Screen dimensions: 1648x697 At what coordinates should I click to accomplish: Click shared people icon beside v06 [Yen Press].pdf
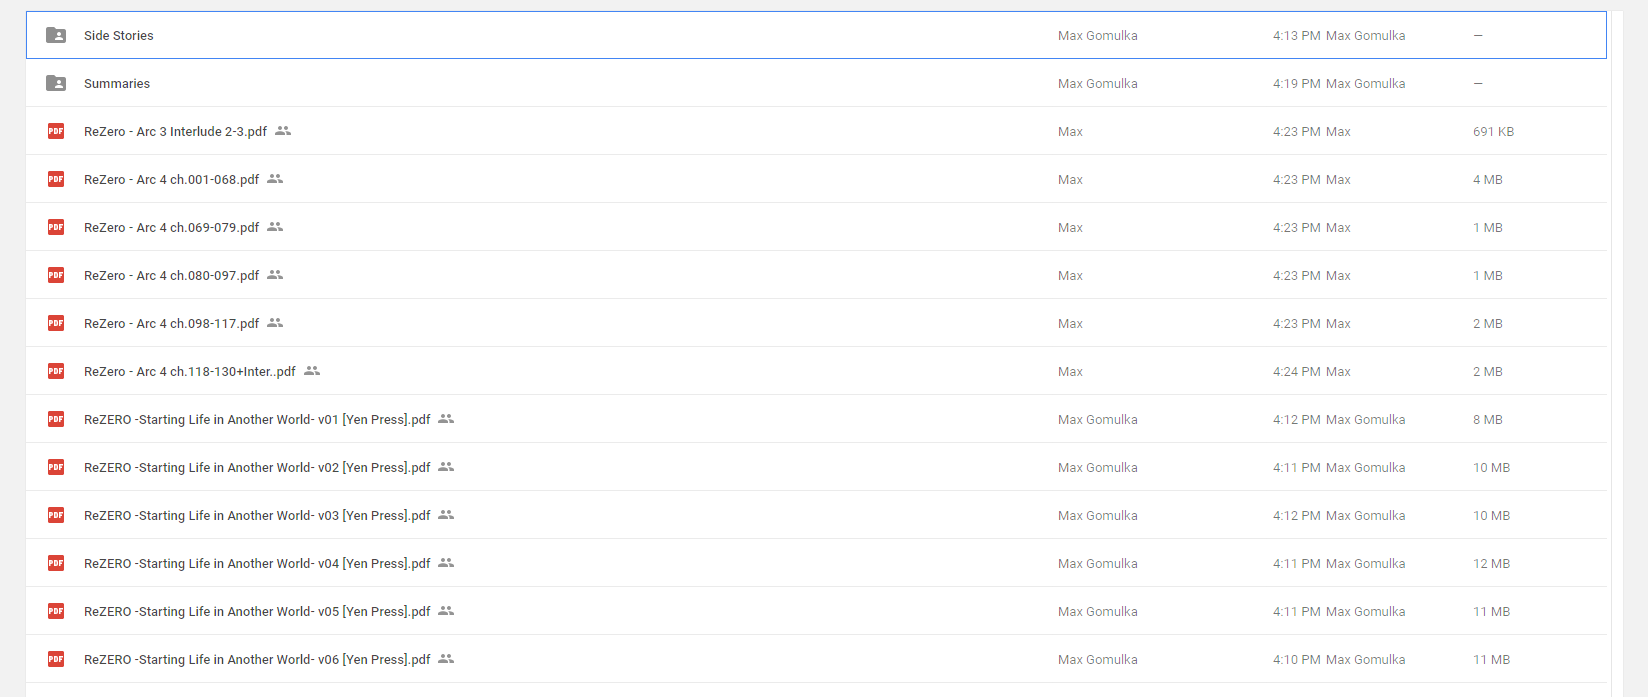(446, 659)
